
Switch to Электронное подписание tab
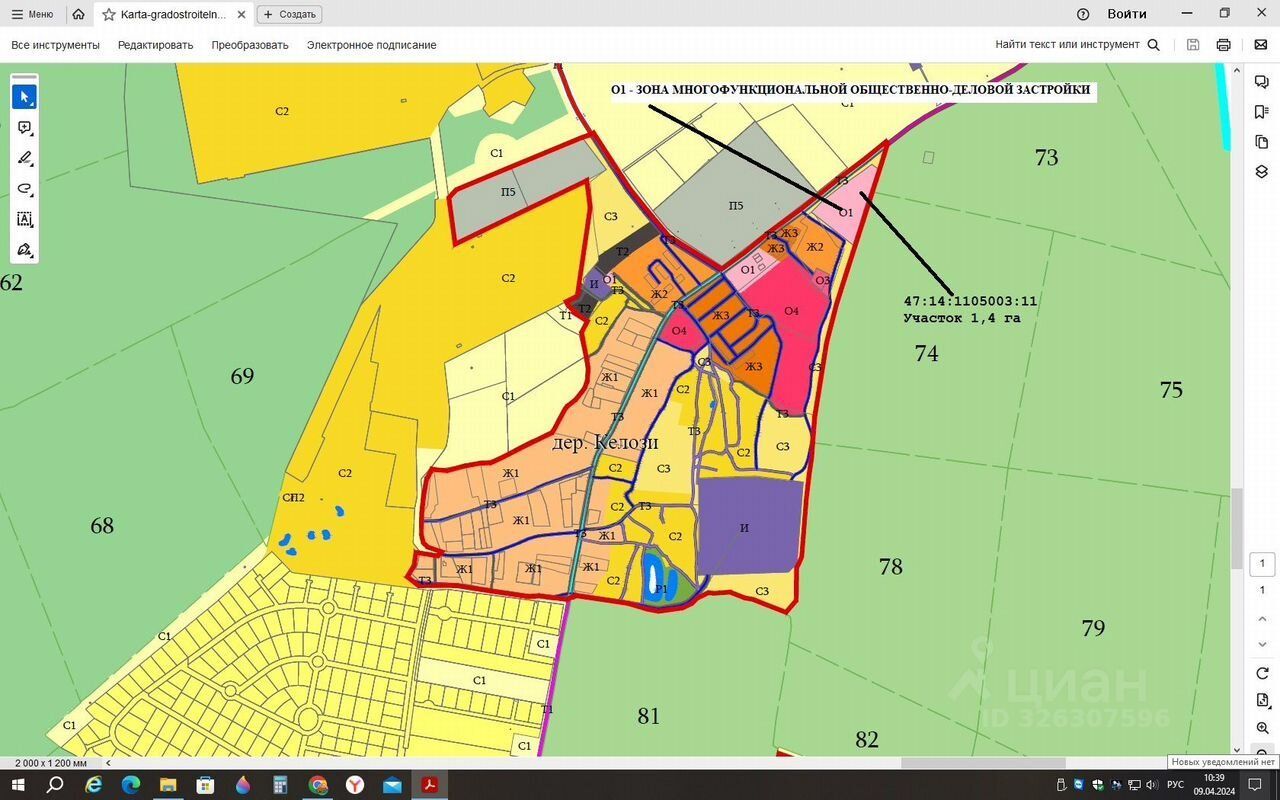click(371, 45)
